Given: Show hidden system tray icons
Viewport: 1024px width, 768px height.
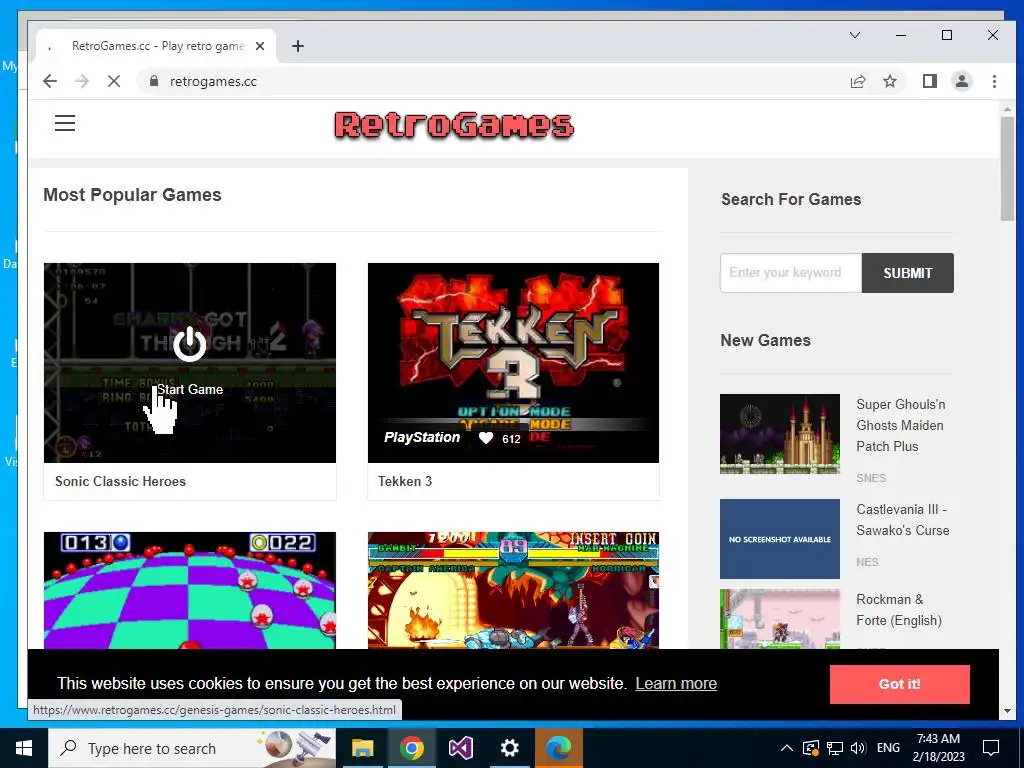Looking at the screenshot, I should pos(787,748).
